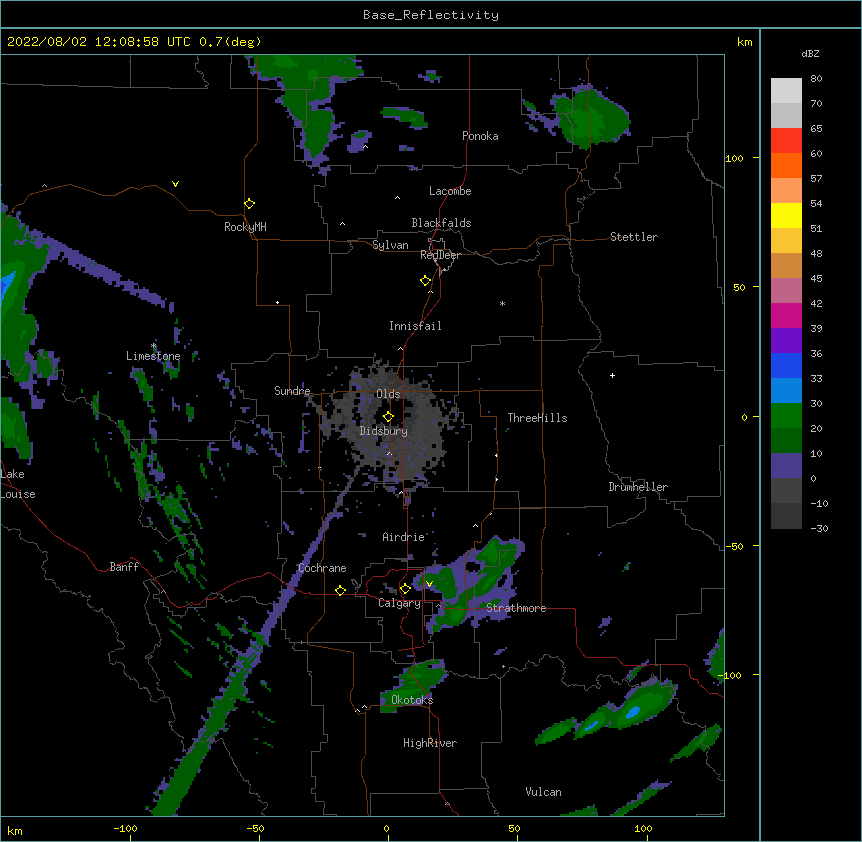Click the white plus marker north of Drumheller
Screen dimensions: 862x842
coord(612,375)
